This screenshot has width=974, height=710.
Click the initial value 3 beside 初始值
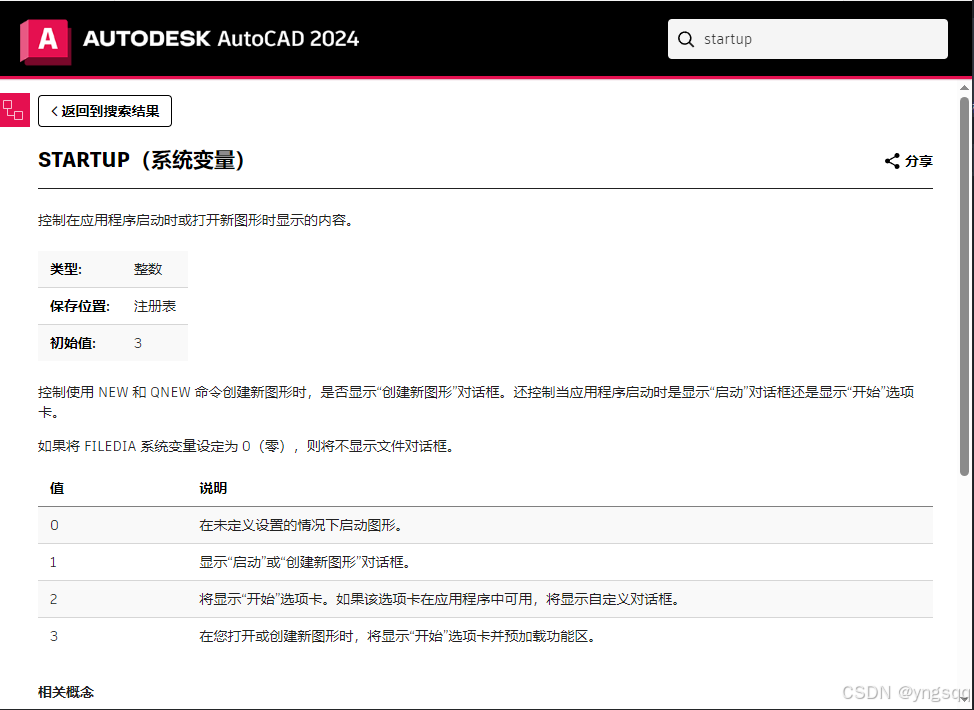[x=138, y=343]
